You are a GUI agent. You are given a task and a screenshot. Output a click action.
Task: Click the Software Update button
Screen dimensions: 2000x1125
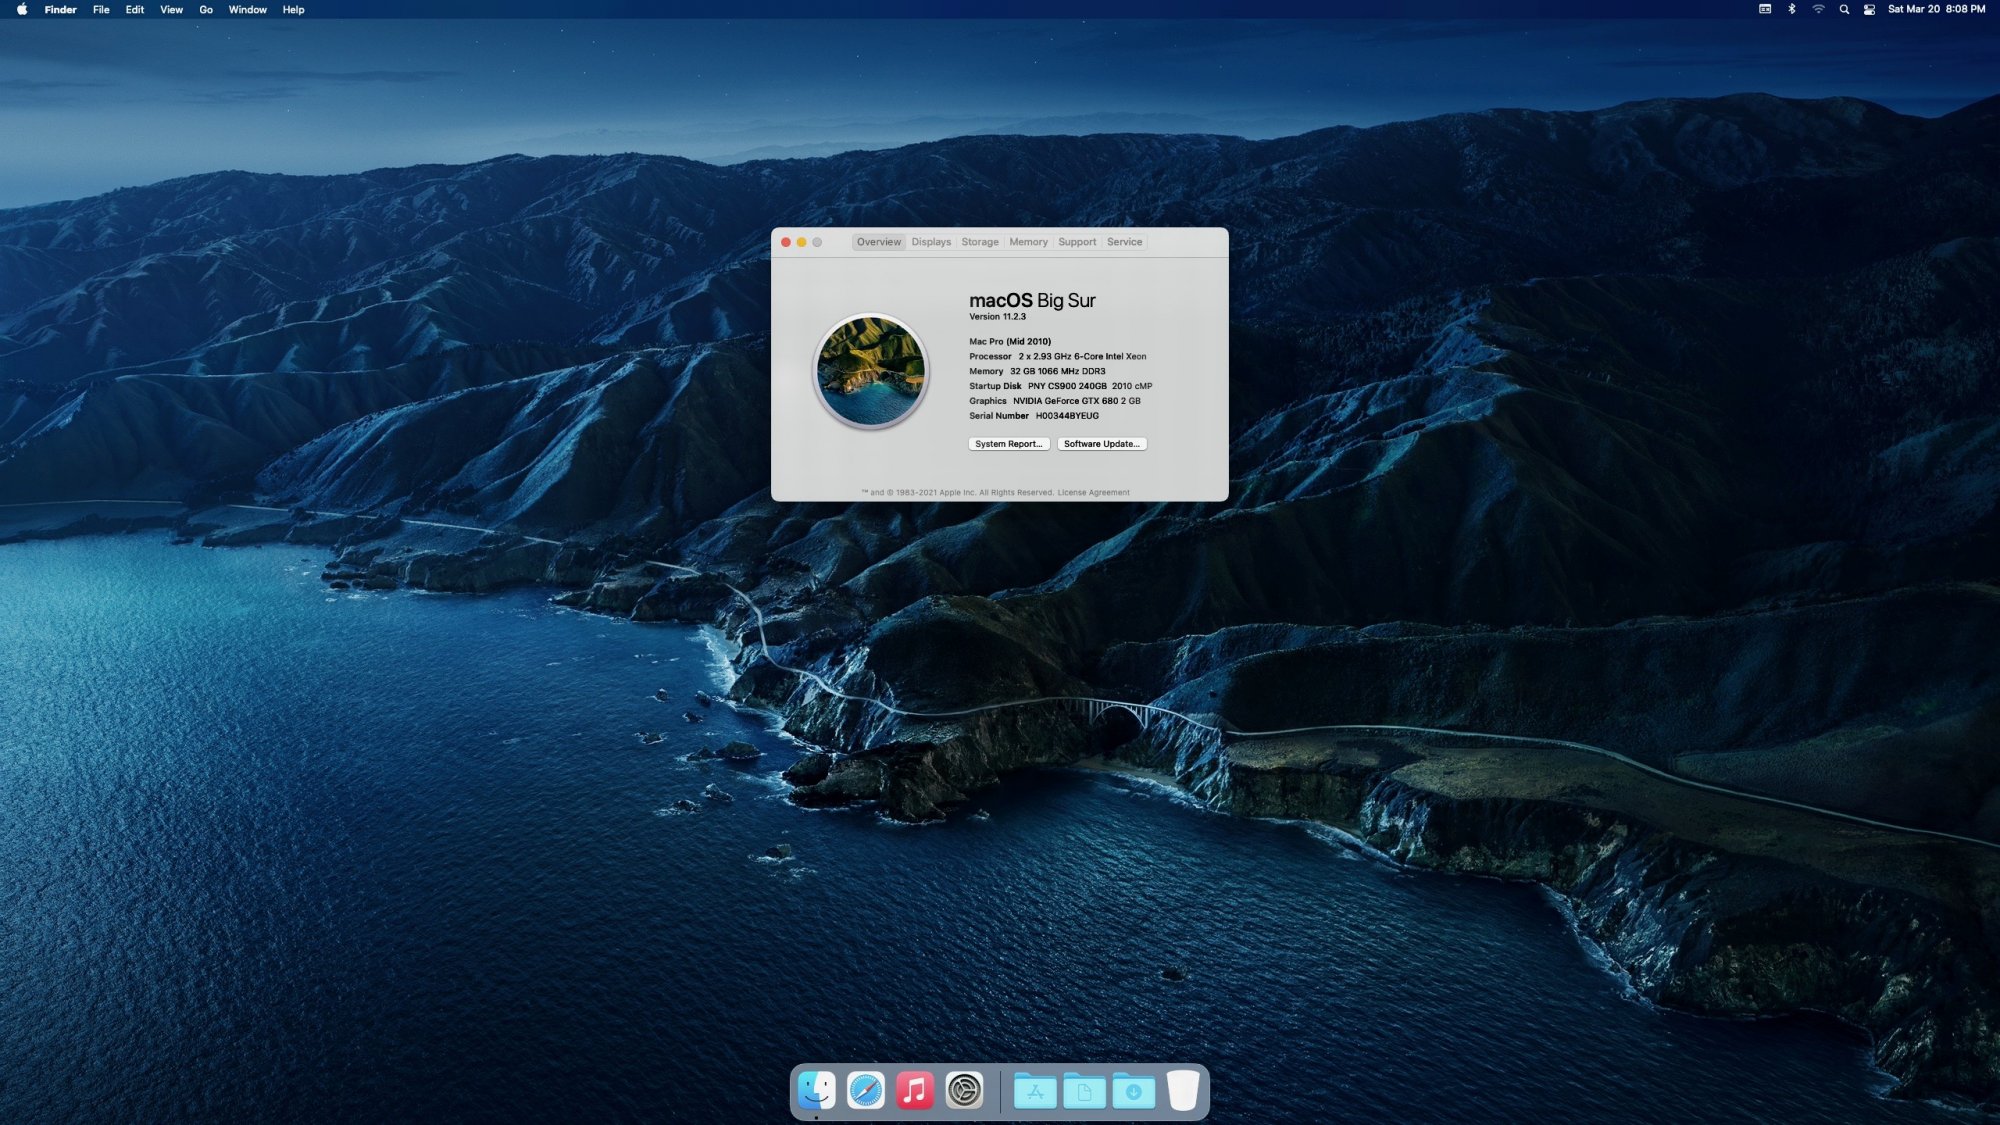[x=1101, y=444]
